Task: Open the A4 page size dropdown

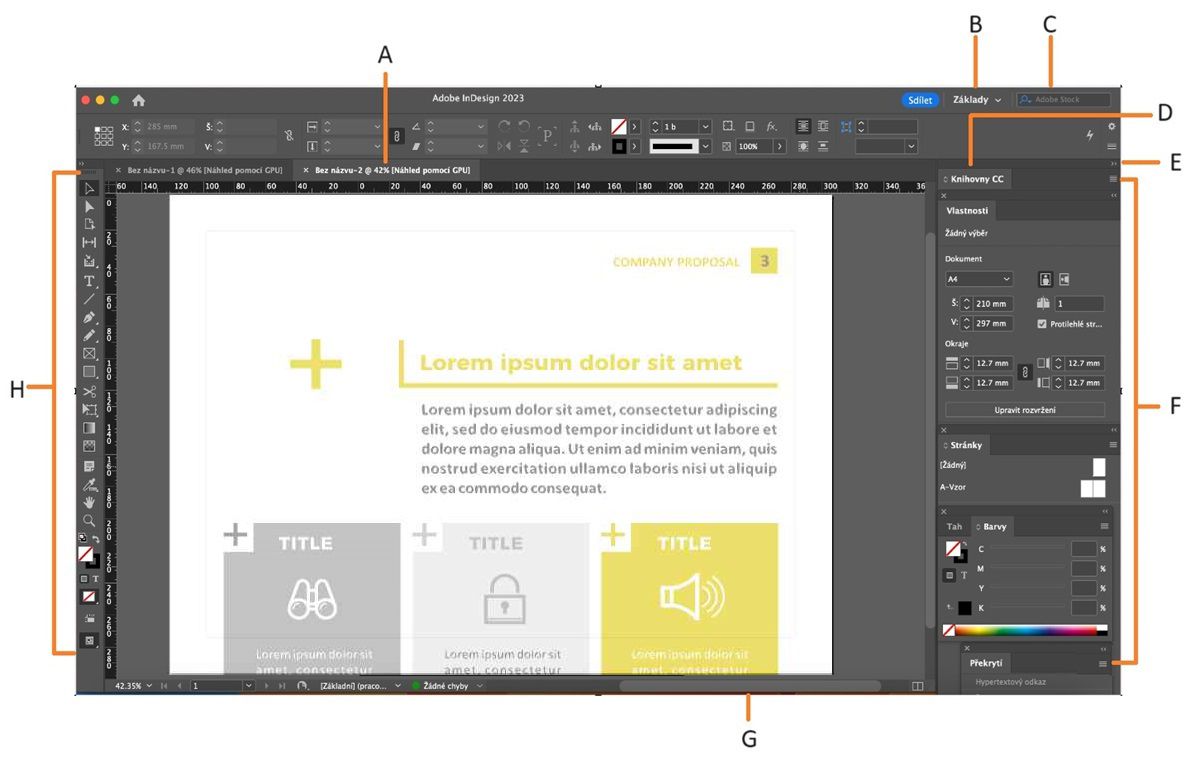Action: coord(979,279)
